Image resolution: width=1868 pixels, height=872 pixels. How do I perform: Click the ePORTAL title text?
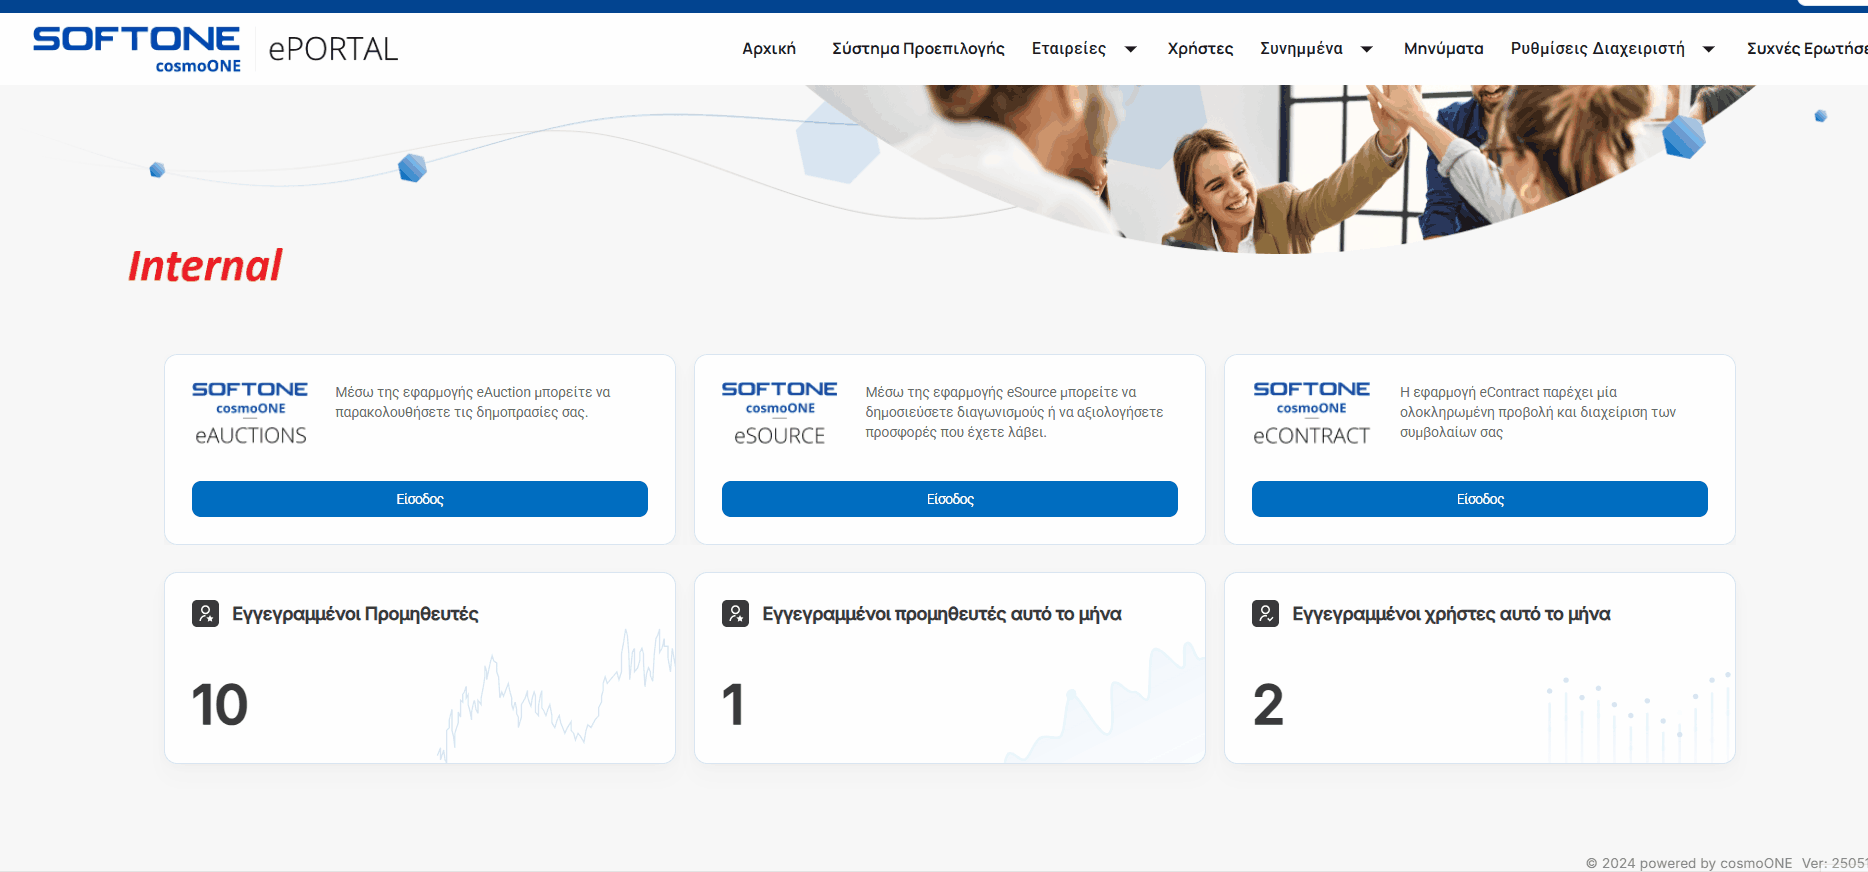click(333, 49)
